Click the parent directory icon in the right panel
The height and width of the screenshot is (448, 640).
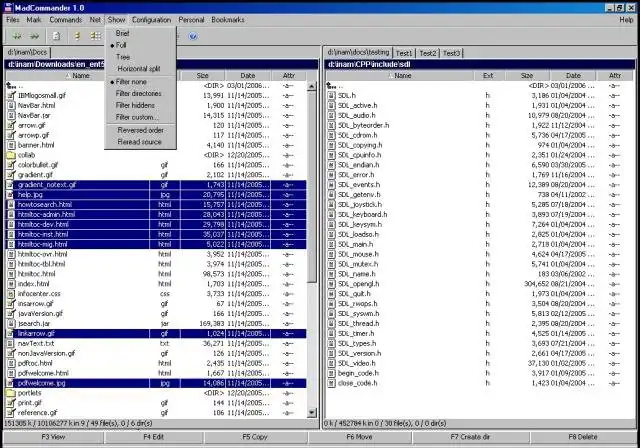(x=331, y=85)
